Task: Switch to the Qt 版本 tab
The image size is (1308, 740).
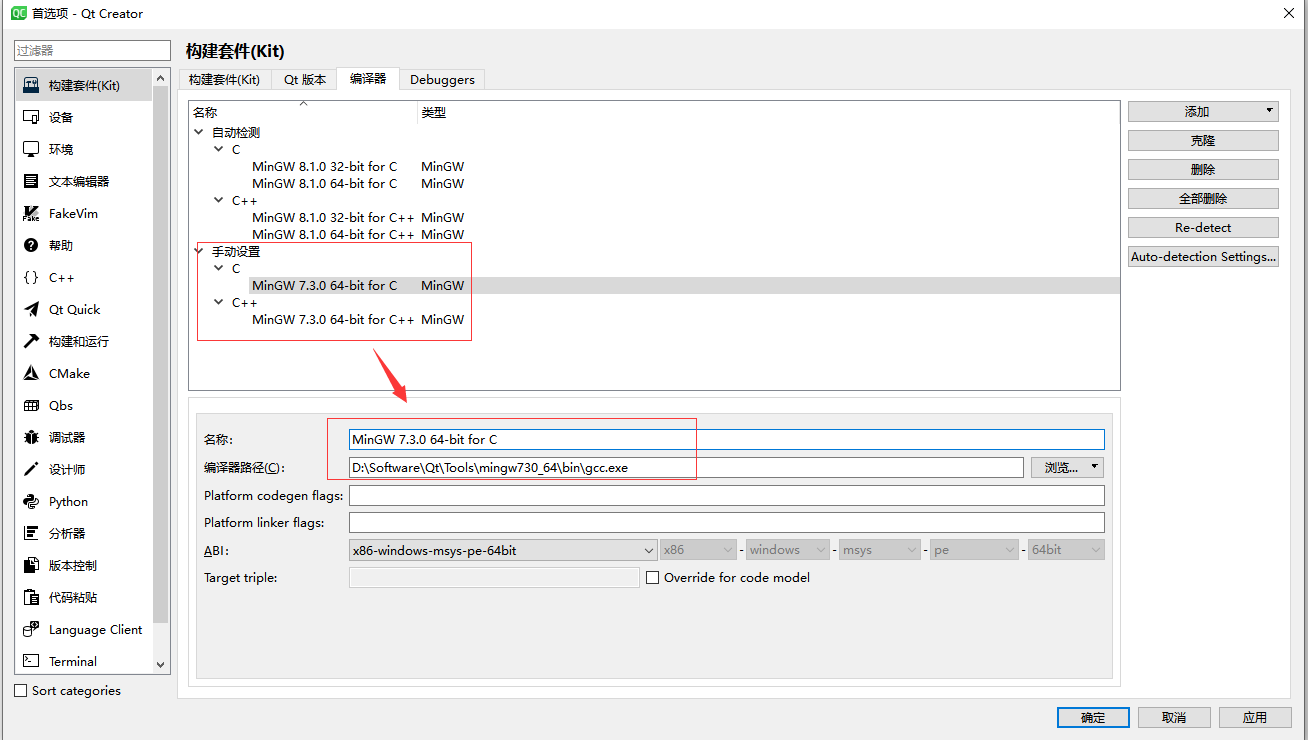Action: [305, 79]
